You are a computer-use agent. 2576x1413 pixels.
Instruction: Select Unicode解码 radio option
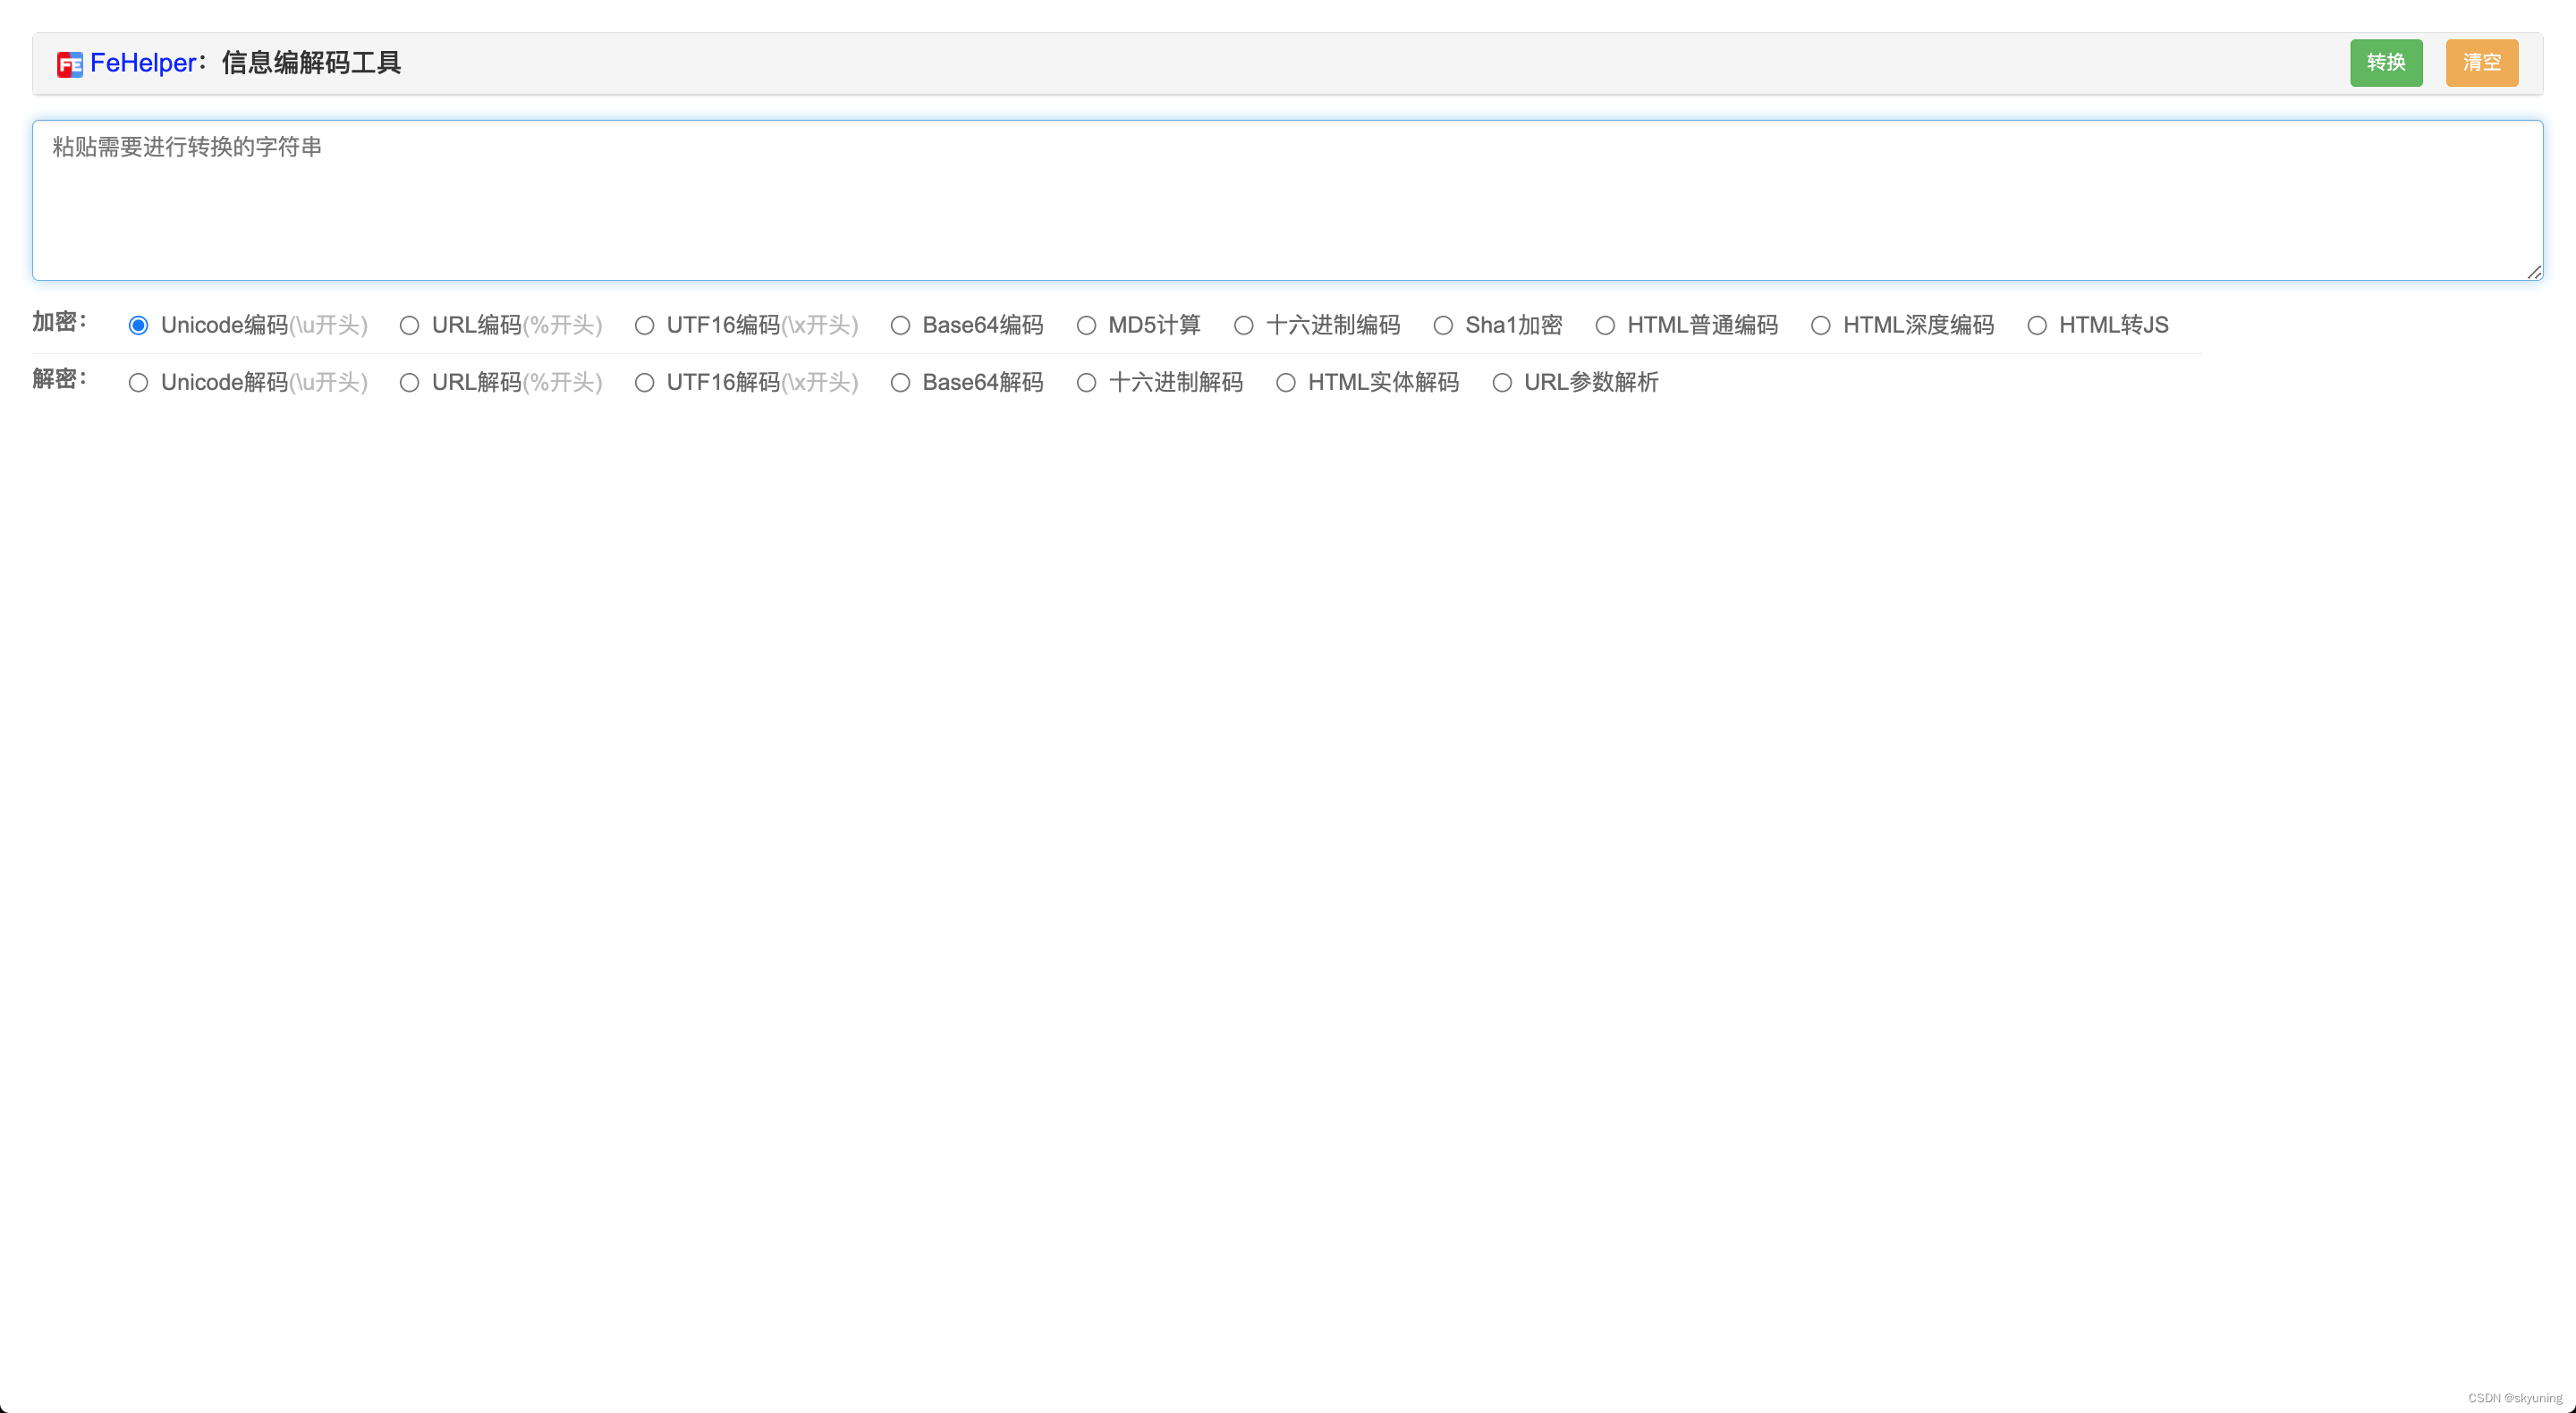click(139, 383)
